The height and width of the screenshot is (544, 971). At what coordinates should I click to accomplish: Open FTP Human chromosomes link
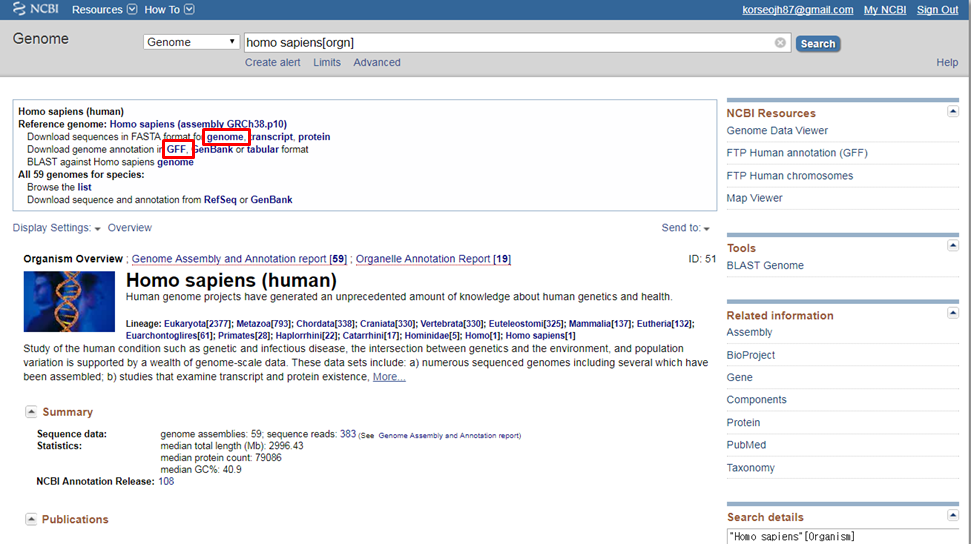click(x=790, y=176)
